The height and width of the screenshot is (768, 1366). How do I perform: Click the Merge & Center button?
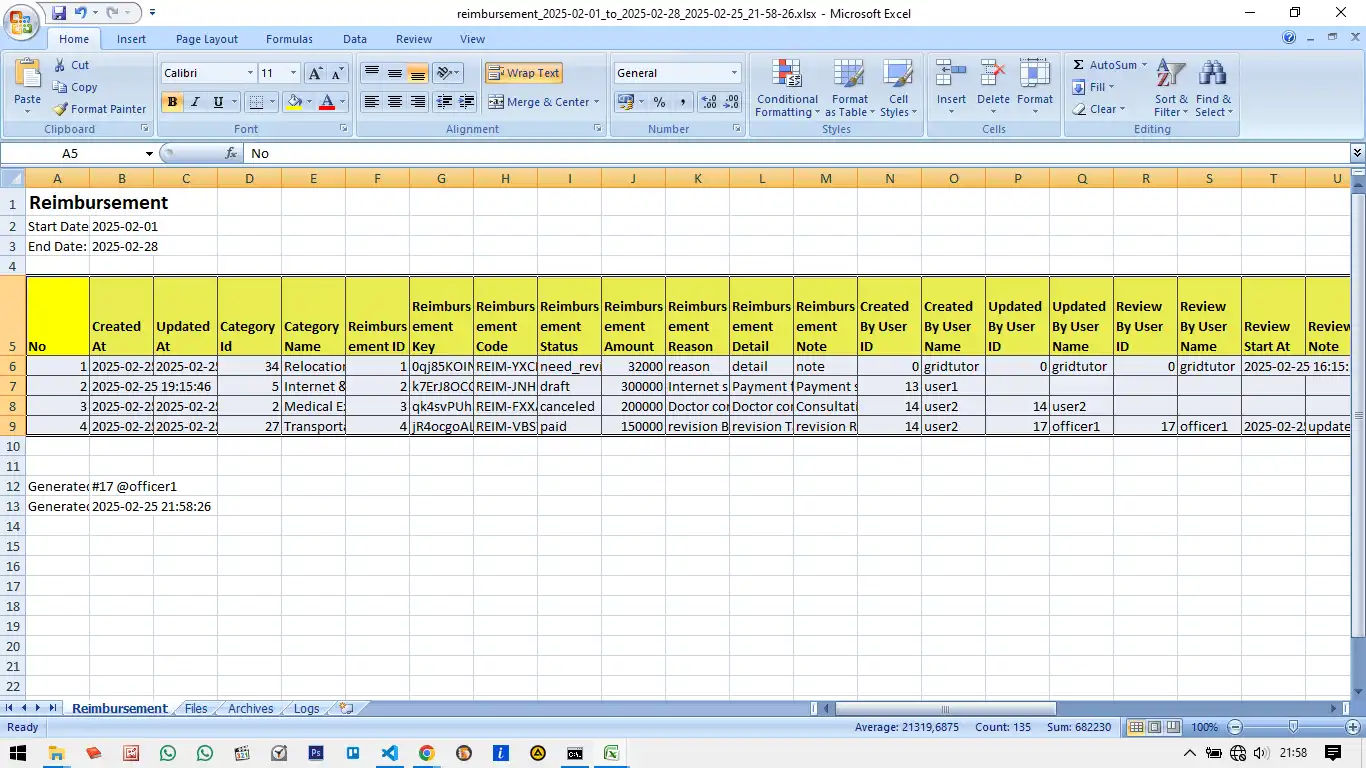point(543,102)
